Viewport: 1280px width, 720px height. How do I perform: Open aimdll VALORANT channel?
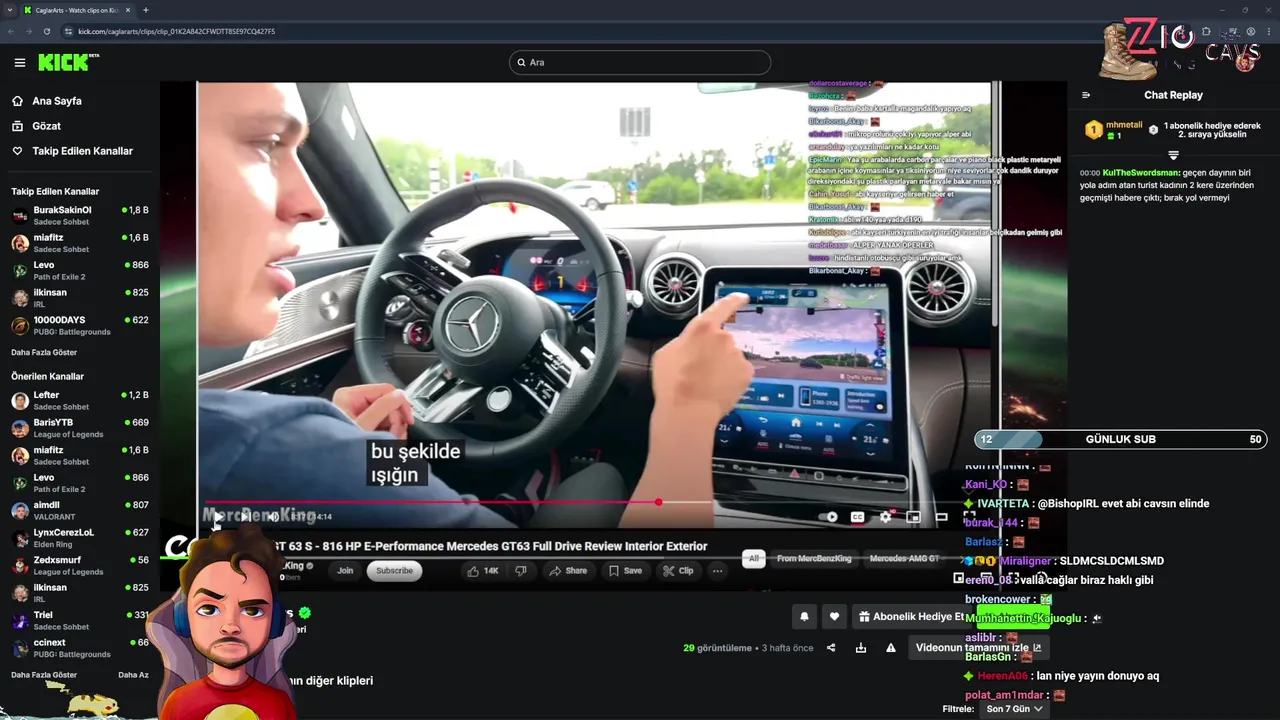[x=80, y=510]
